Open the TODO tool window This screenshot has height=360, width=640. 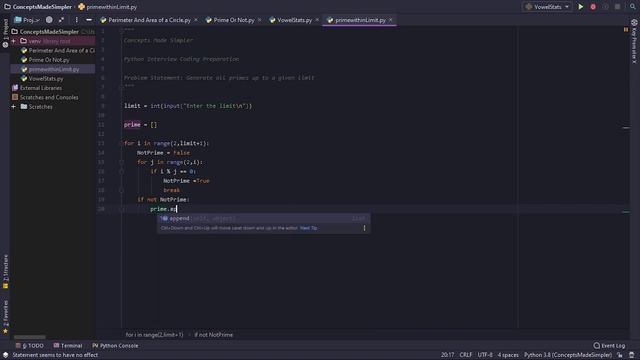[x=30, y=346]
